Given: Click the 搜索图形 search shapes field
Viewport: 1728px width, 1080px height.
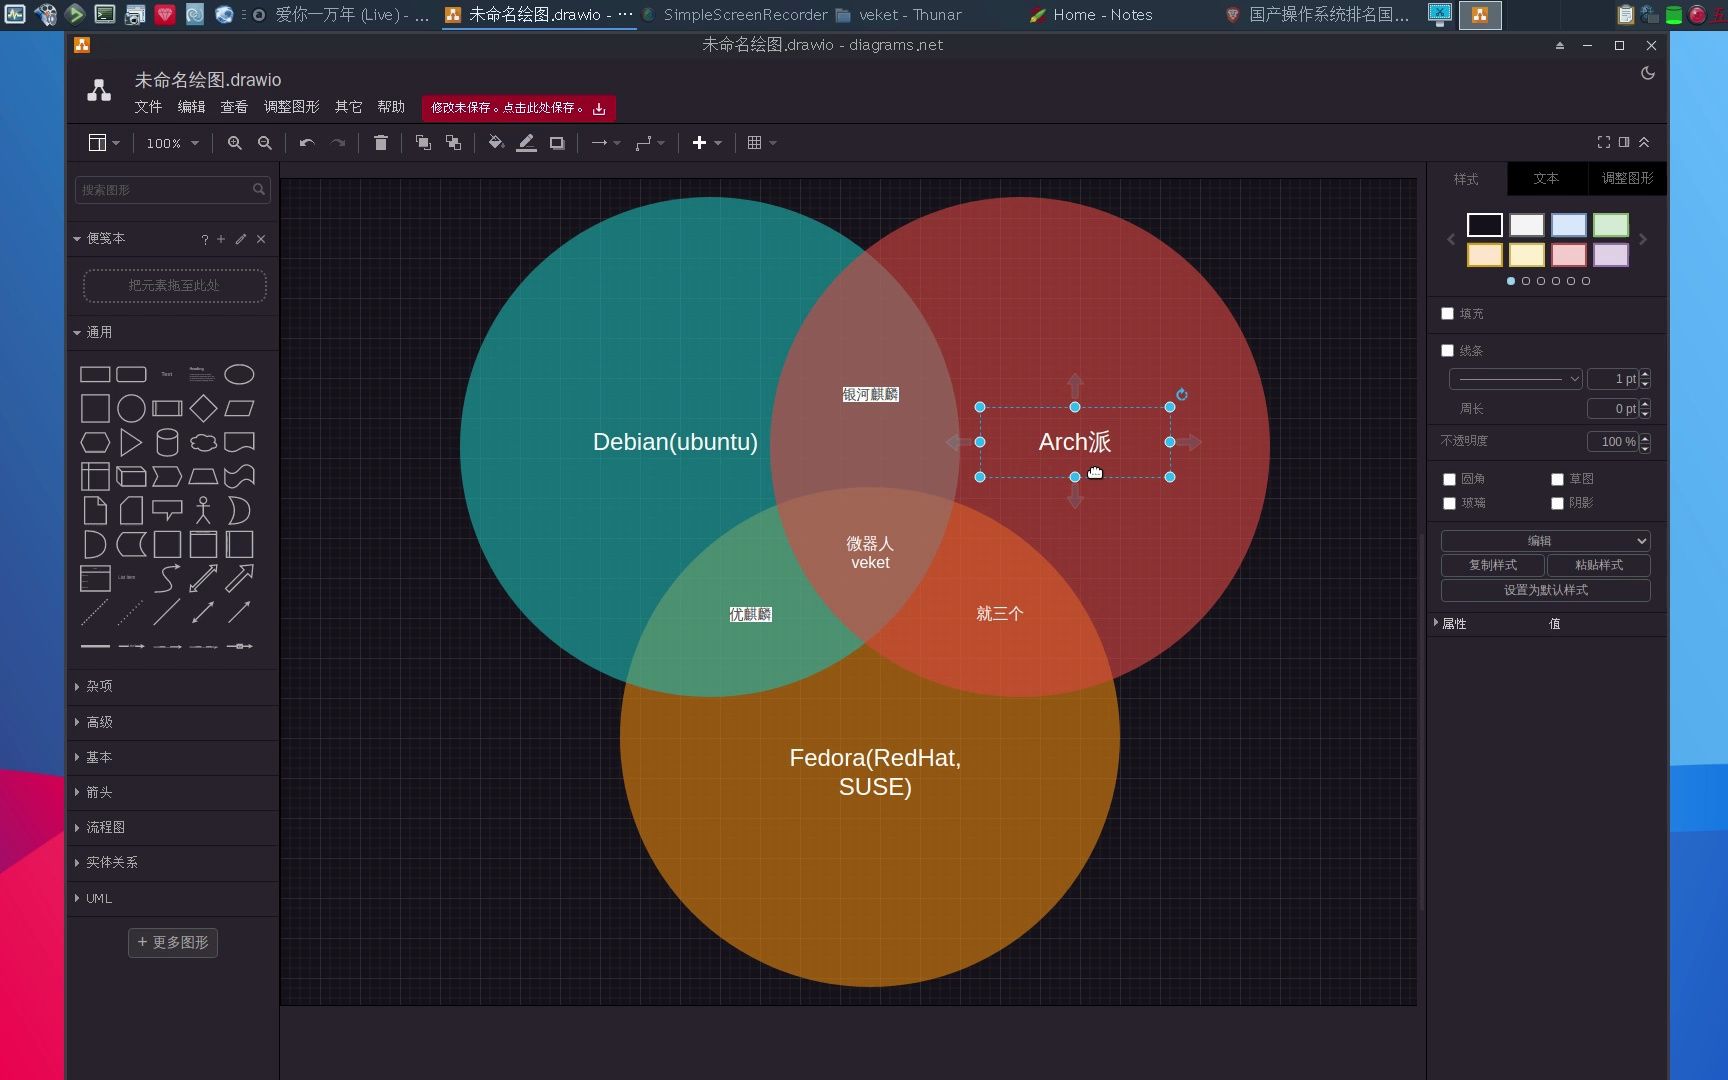Looking at the screenshot, I should (x=172, y=190).
